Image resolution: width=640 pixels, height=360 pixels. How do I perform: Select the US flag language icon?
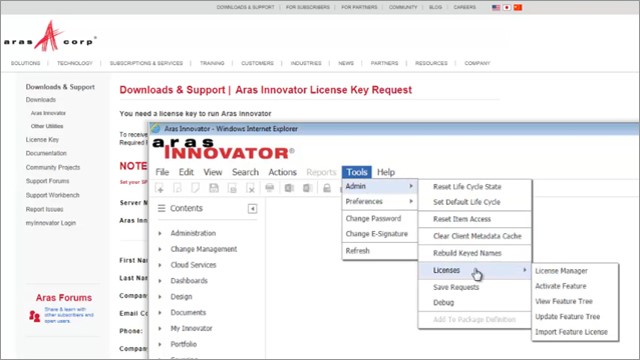[496, 7]
